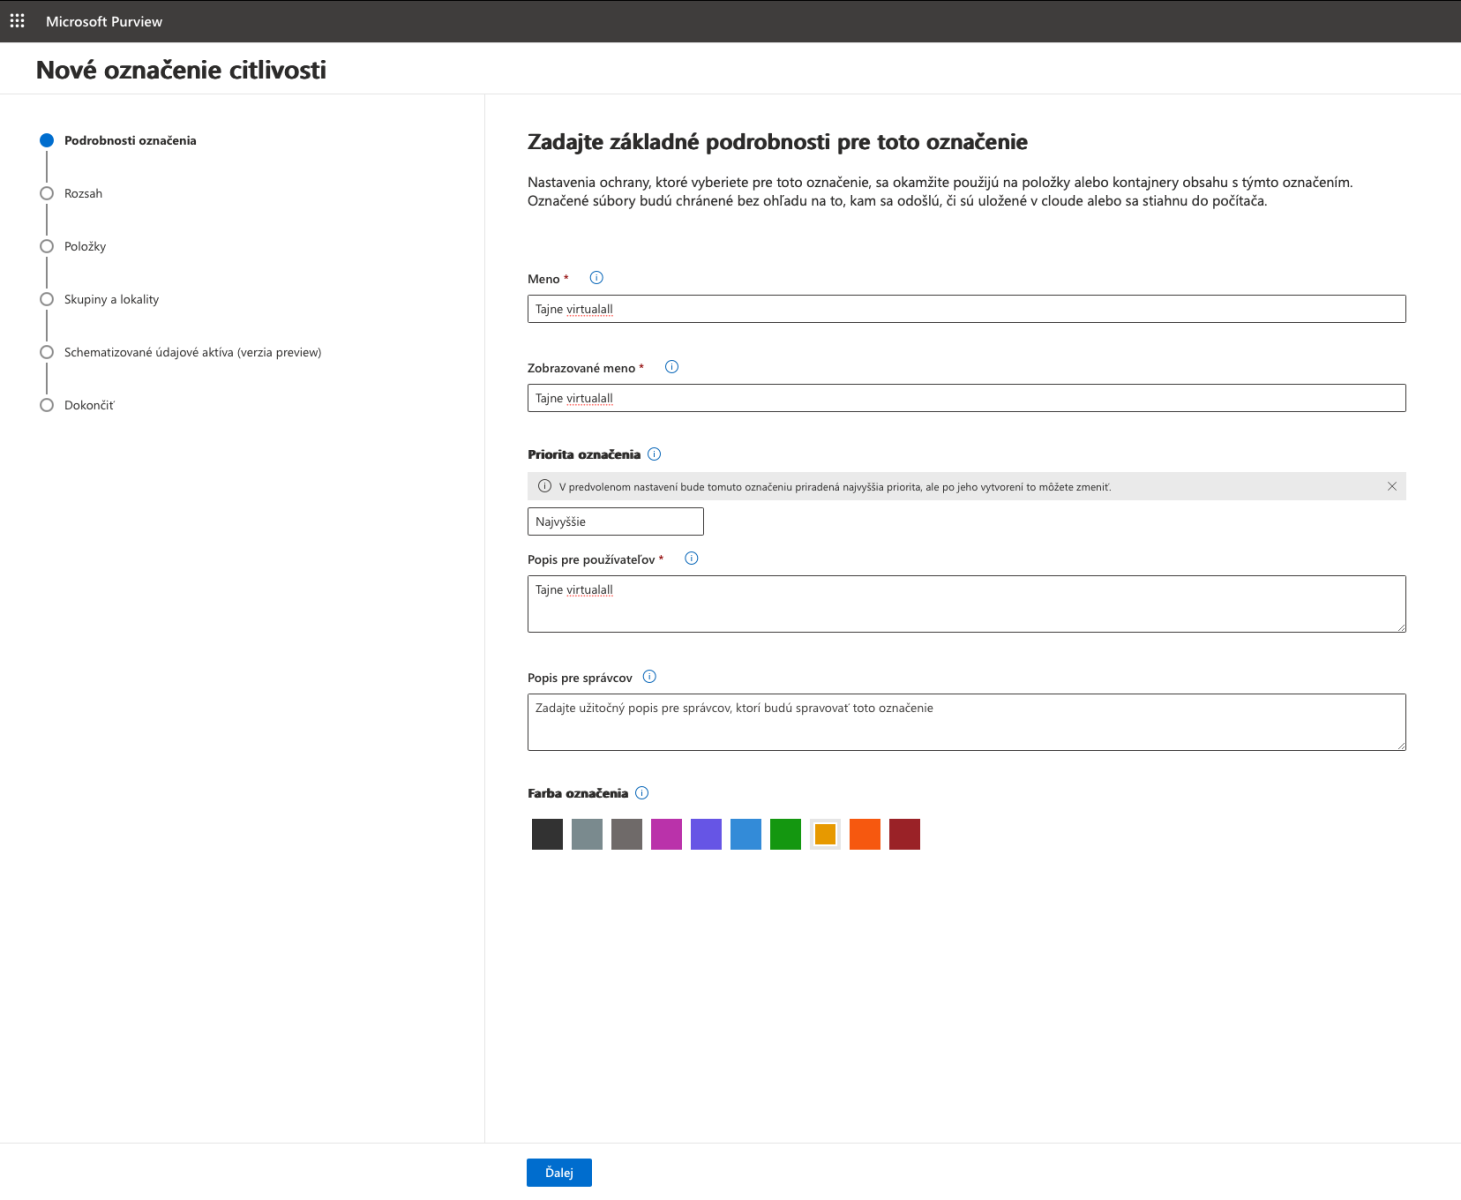Choose the dark red color swatch

pyautogui.click(x=904, y=834)
